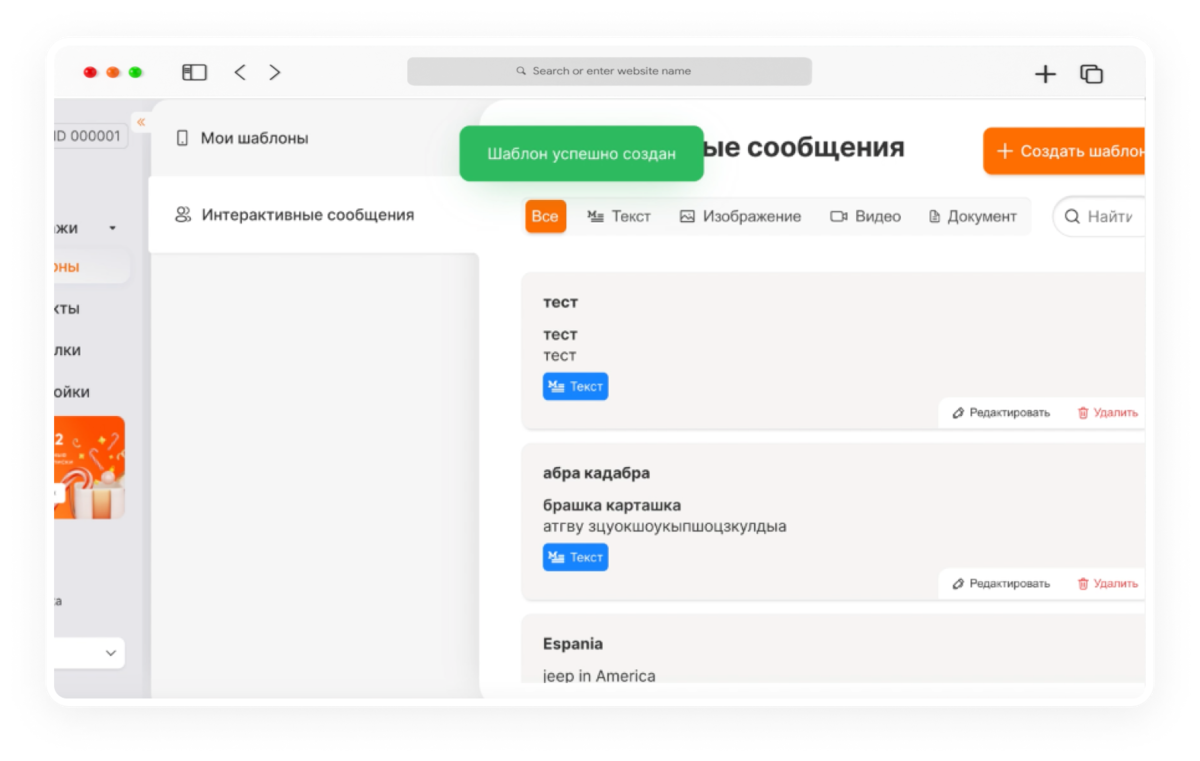Viewport: 1200px width, 761px height.
Task: Delete the тест template
Action: click(1107, 412)
